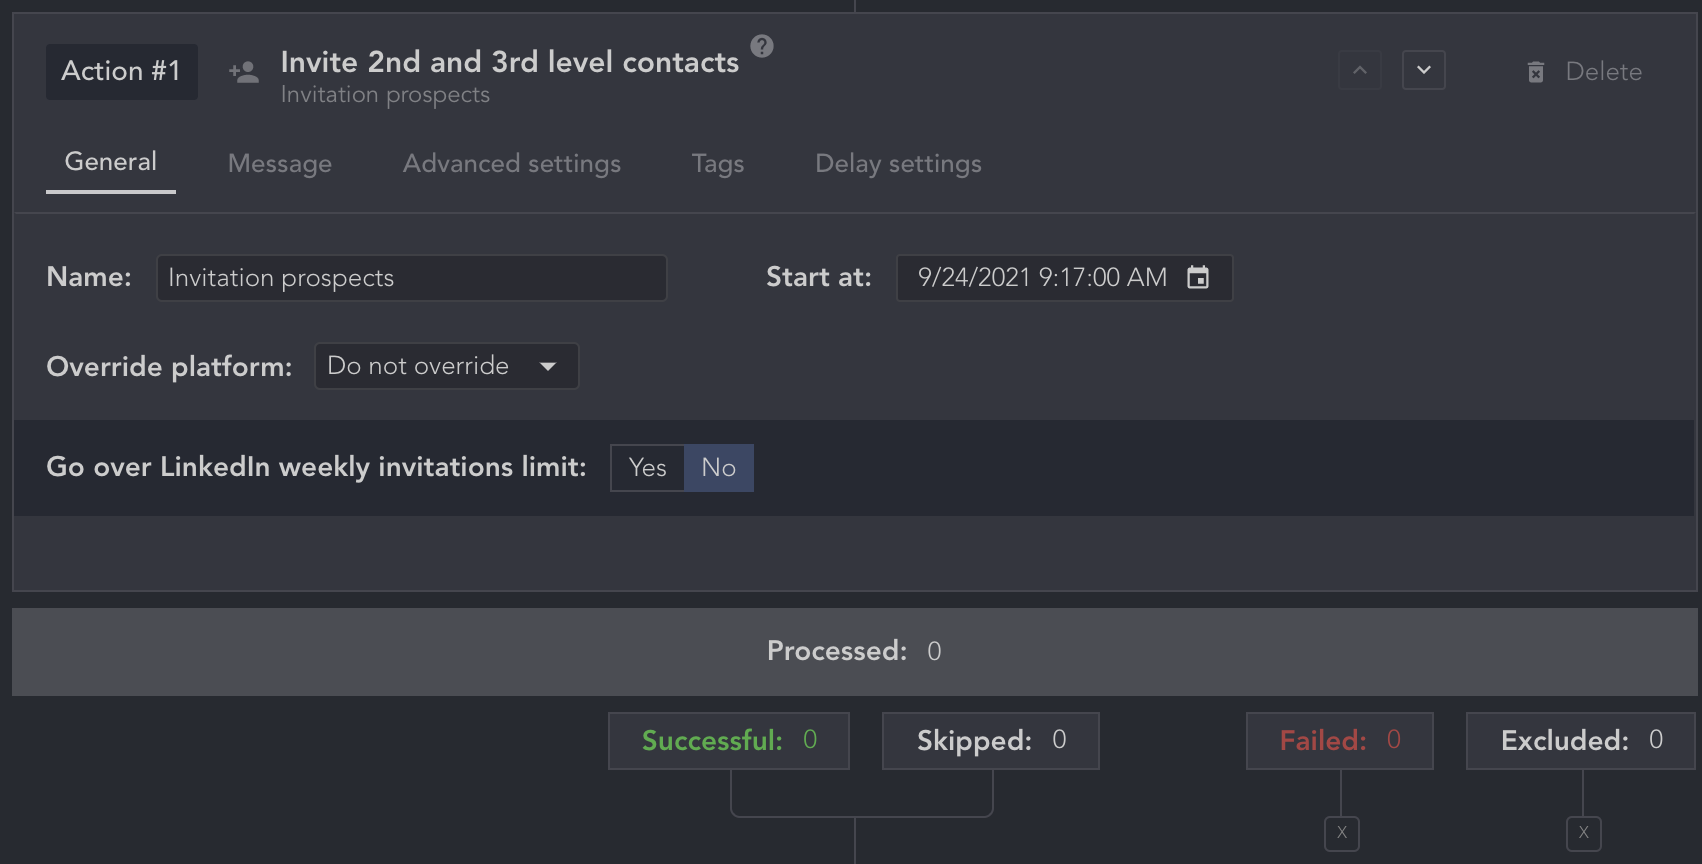Image resolution: width=1702 pixels, height=864 pixels.
Task: Click the help question mark icon
Action: [762, 46]
